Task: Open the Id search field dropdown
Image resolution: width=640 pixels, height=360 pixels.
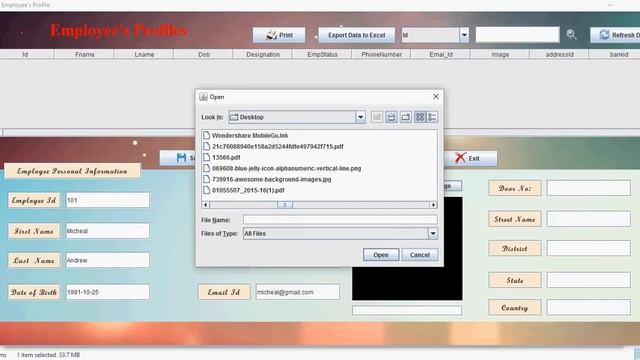Action: [464, 35]
